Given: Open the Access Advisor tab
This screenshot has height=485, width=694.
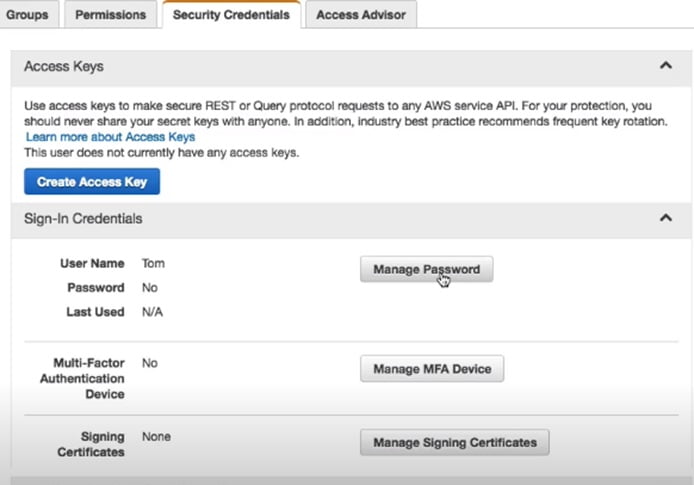Looking at the screenshot, I should (361, 15).
